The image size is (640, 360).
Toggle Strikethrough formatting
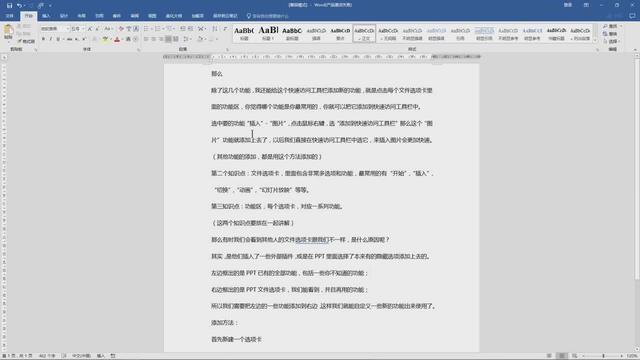(69, 39)
